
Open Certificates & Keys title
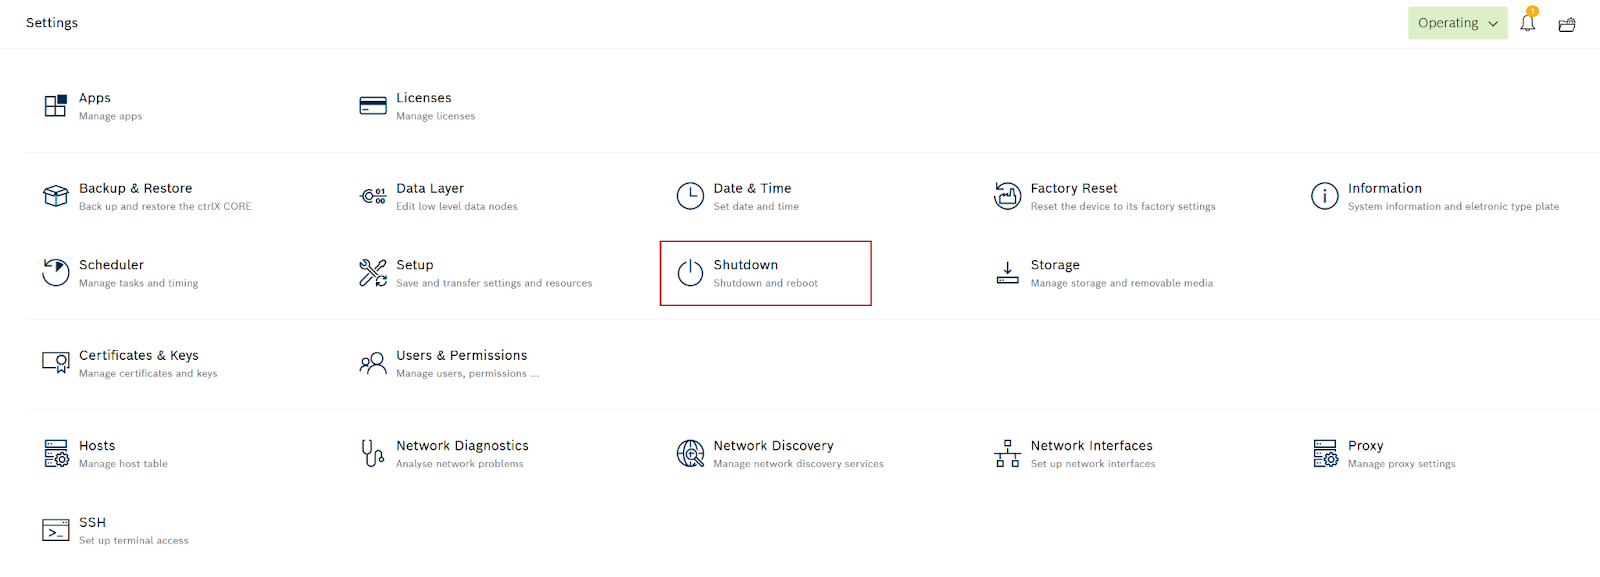[x=139, y=355]
